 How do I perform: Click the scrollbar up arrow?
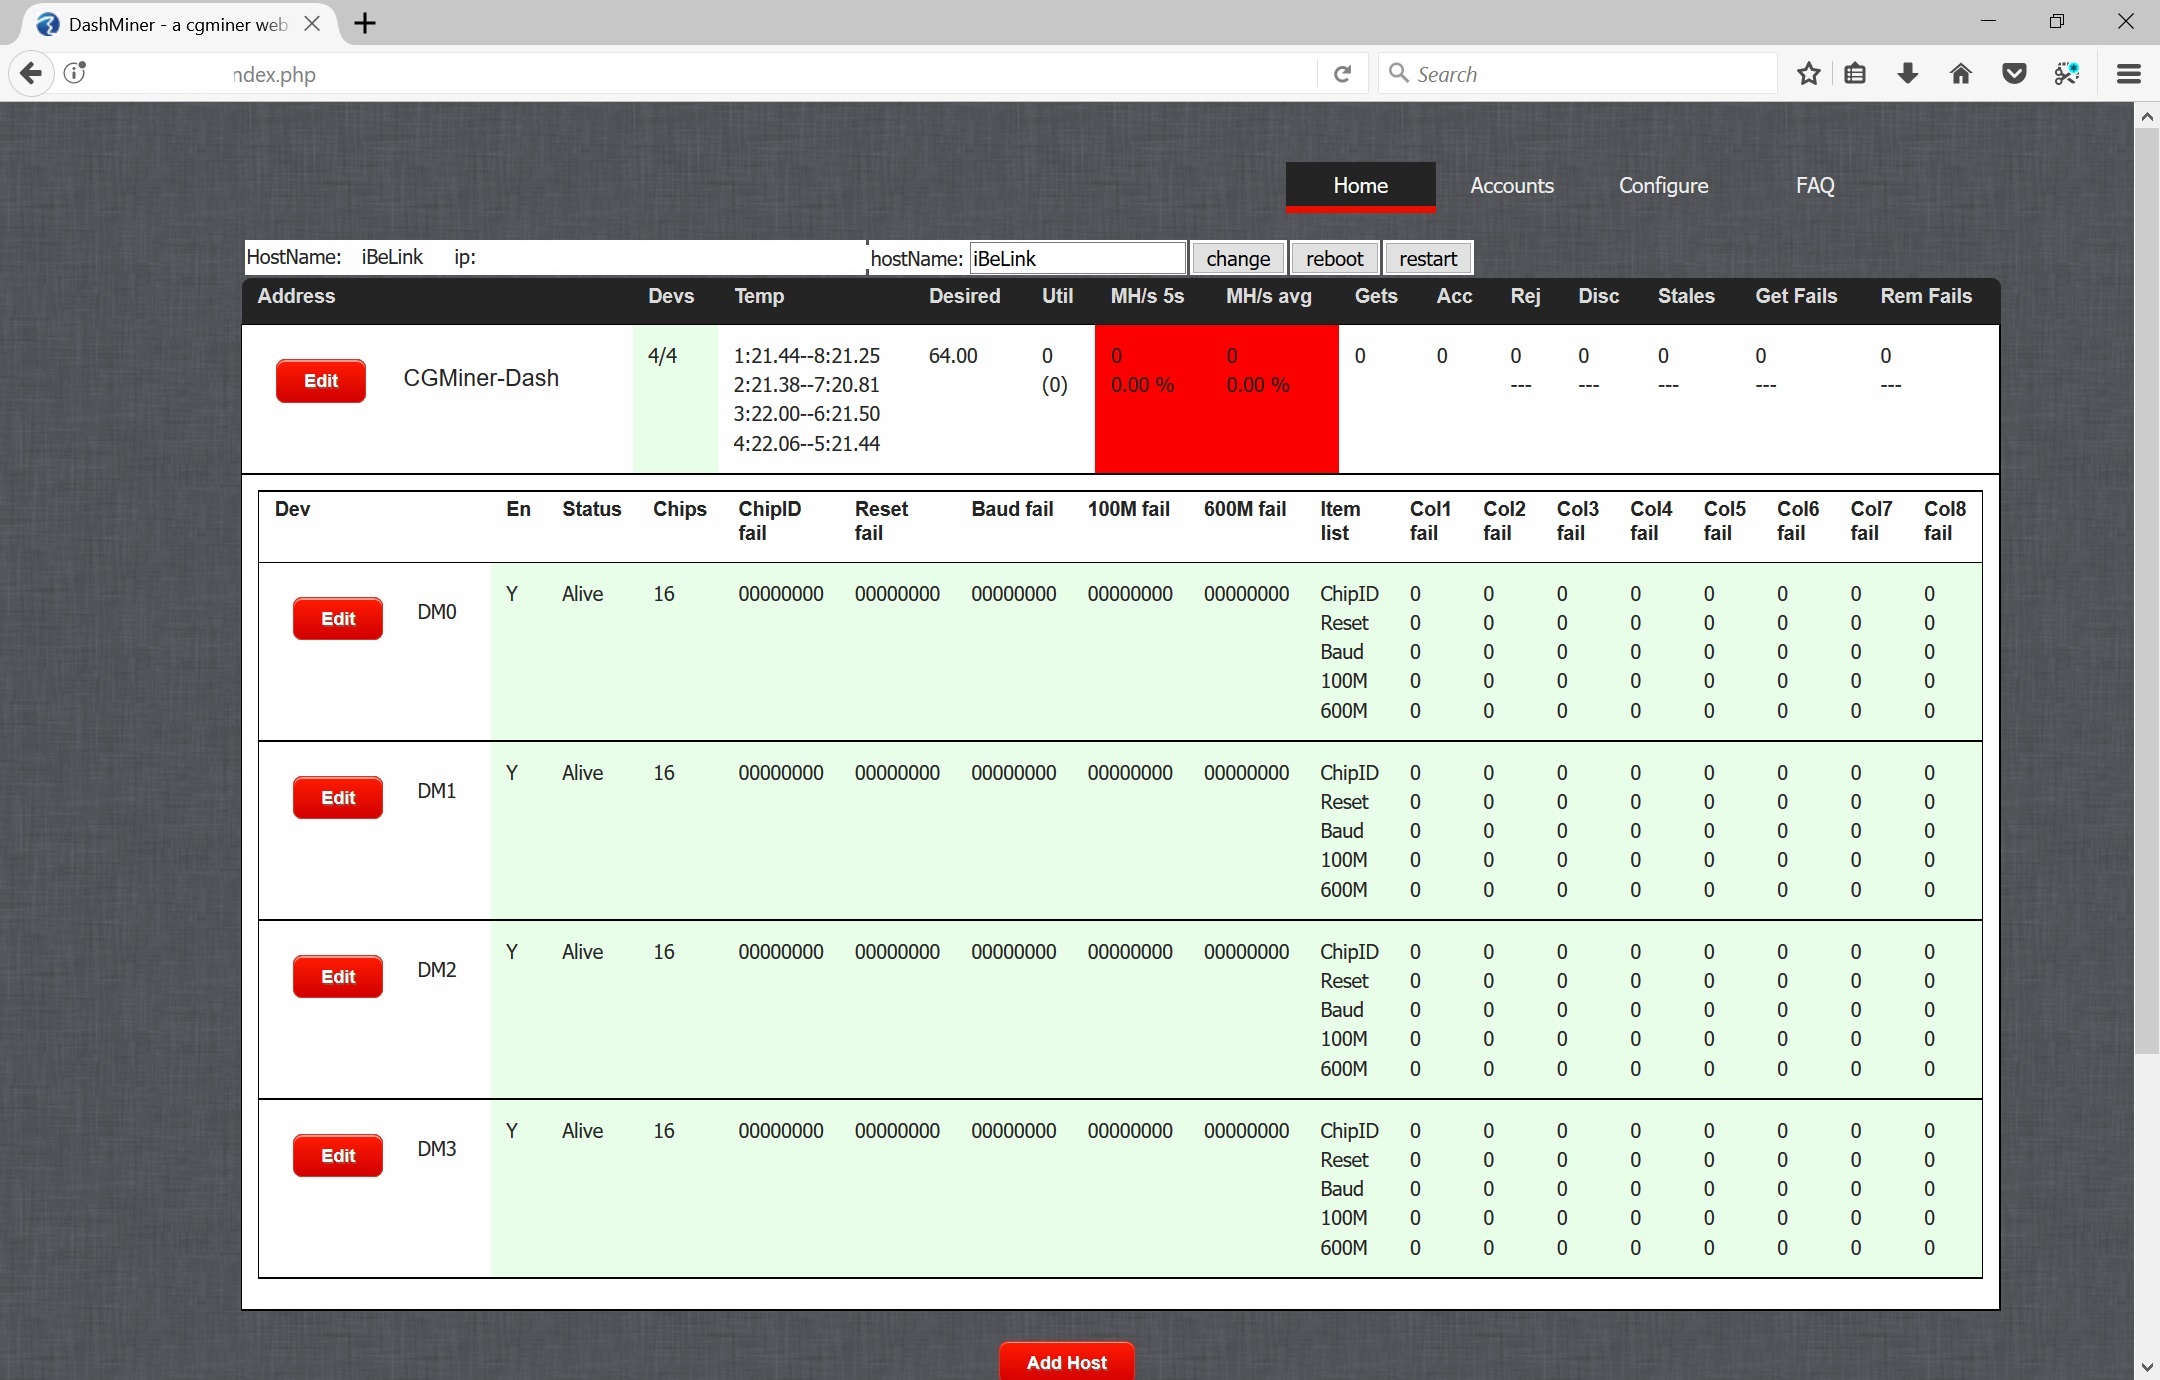click(x=2146, y=116)
